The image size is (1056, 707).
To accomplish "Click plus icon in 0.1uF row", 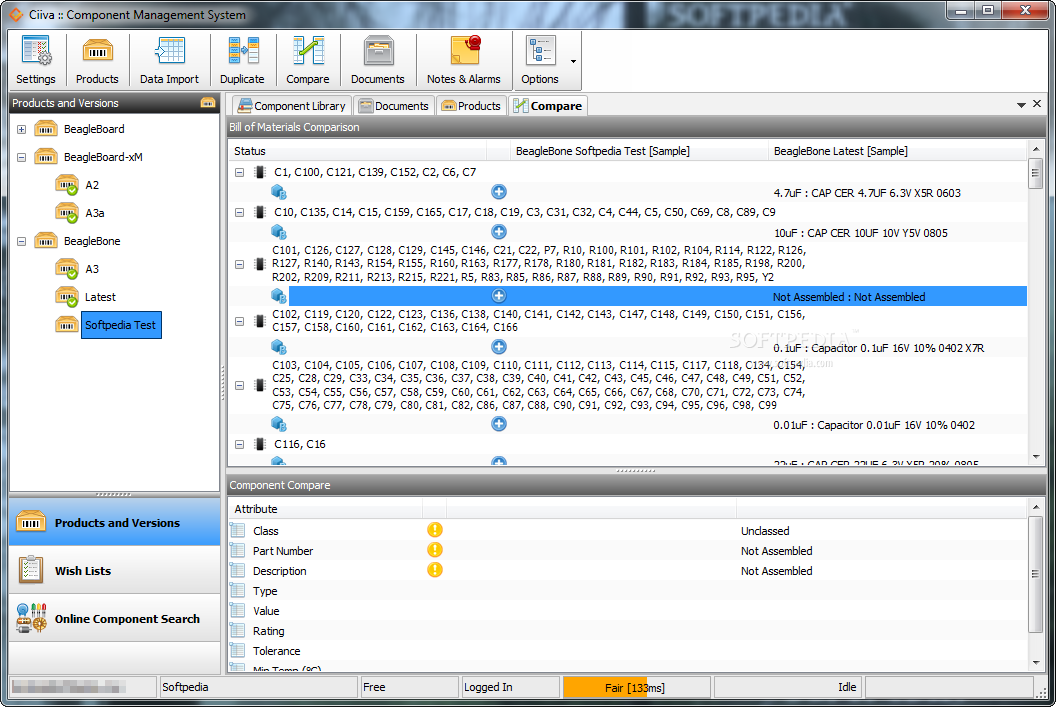I will [x=499, y=347].
